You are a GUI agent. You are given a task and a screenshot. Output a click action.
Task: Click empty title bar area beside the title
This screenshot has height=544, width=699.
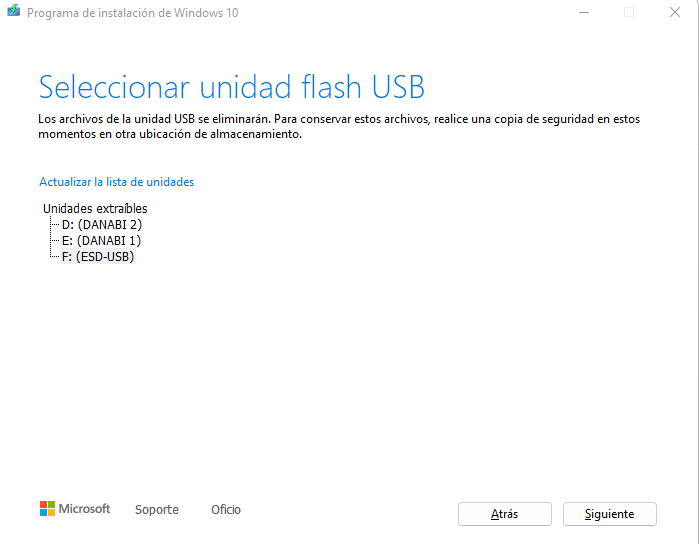click(401, 12)
